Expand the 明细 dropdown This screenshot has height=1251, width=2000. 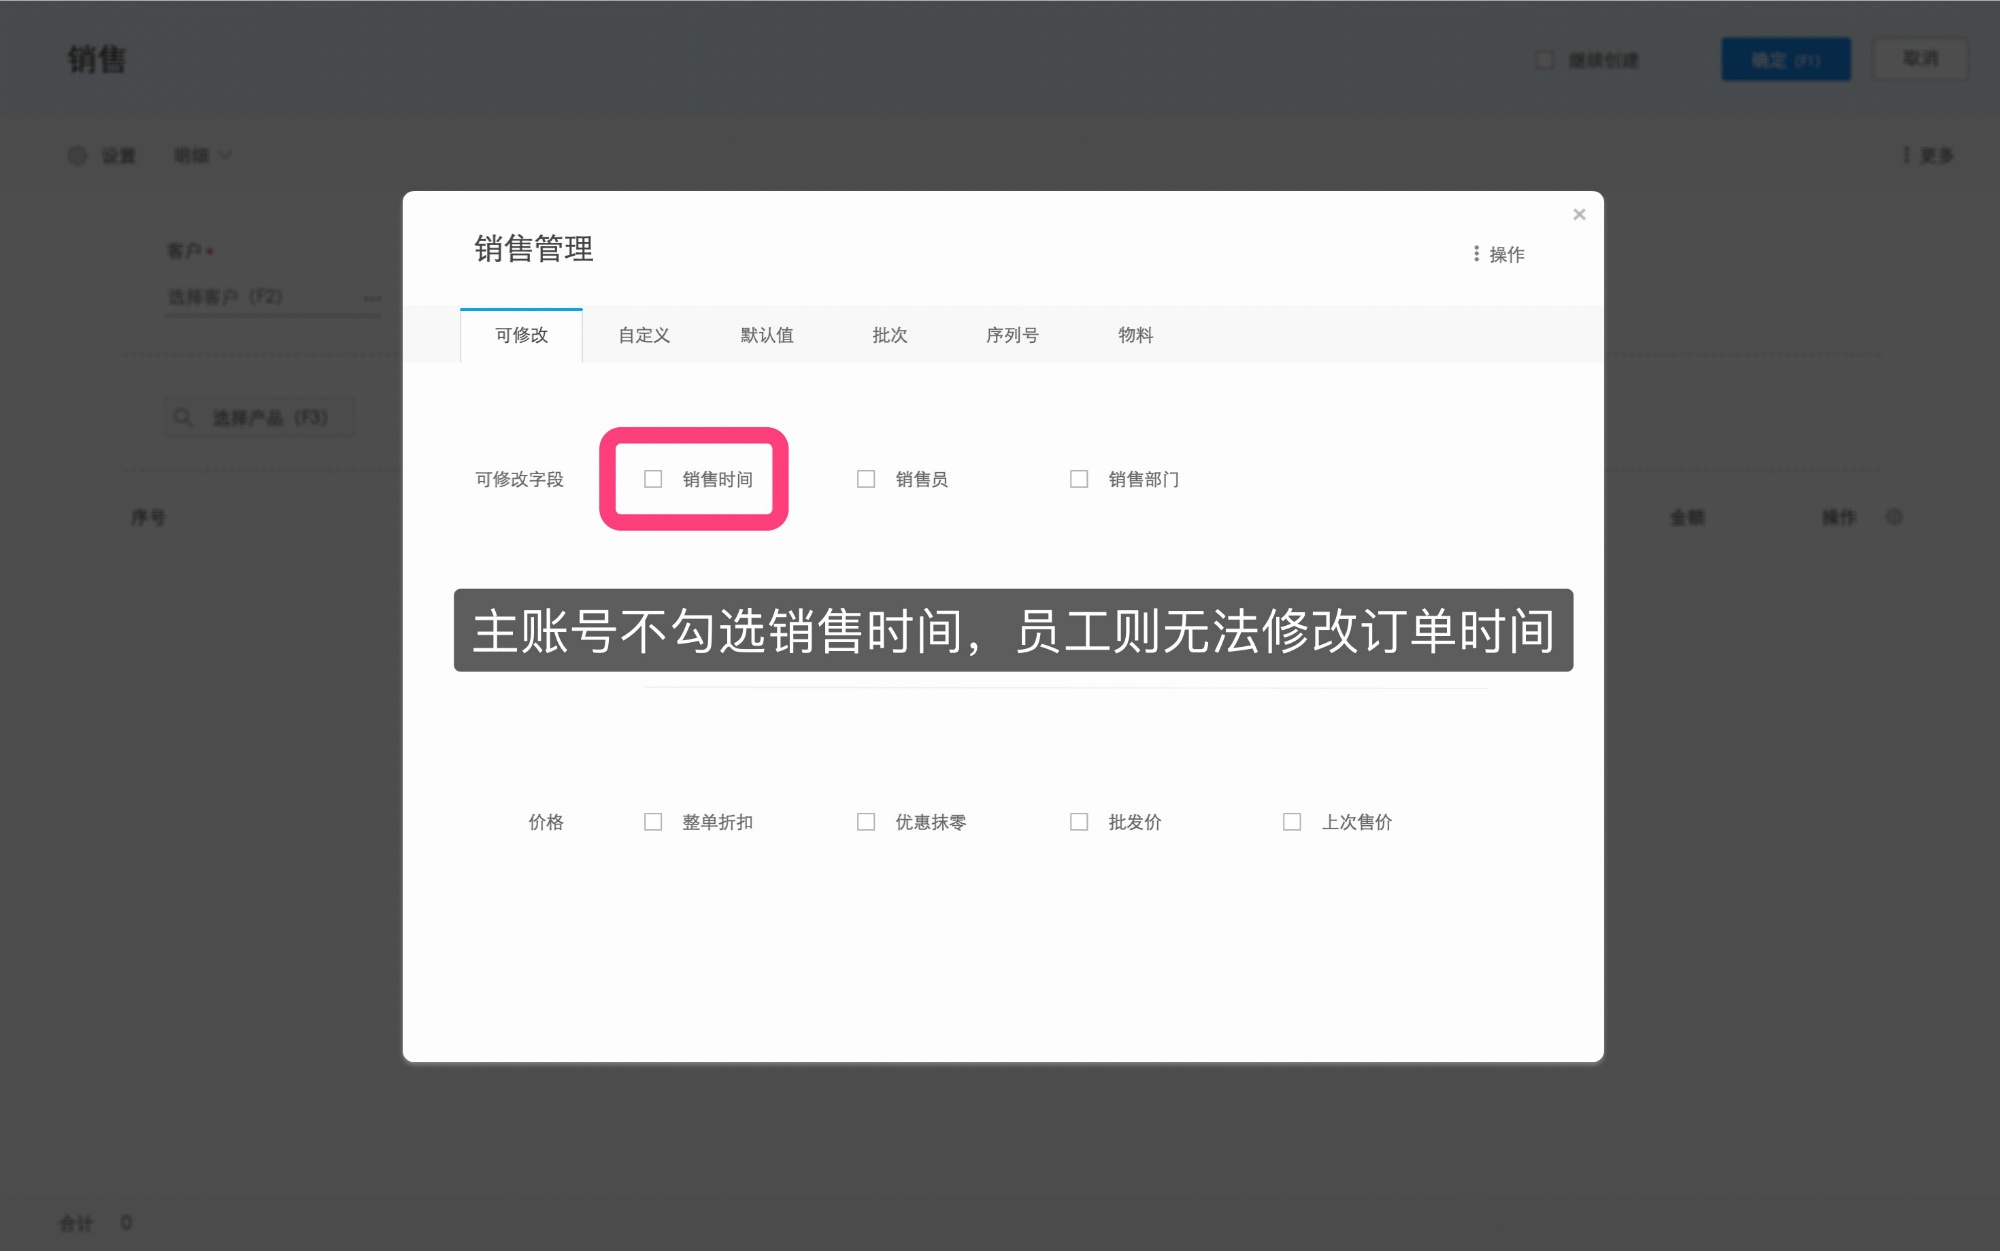coord(202,155)
